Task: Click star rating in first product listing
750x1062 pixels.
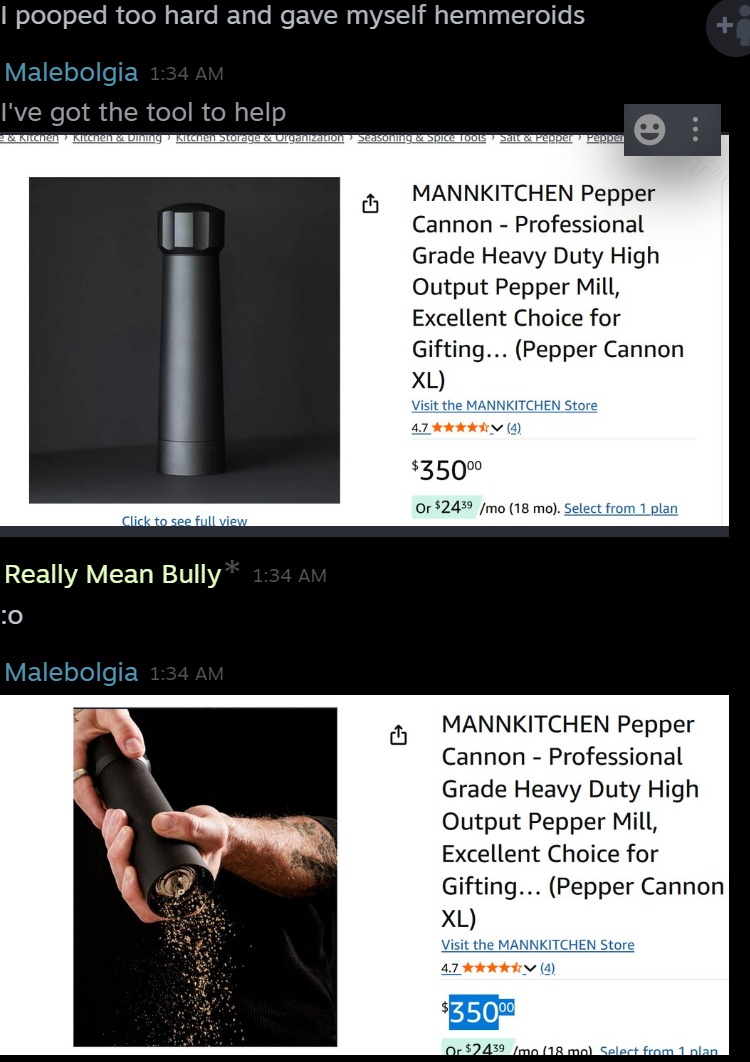Action: (460, 427)
